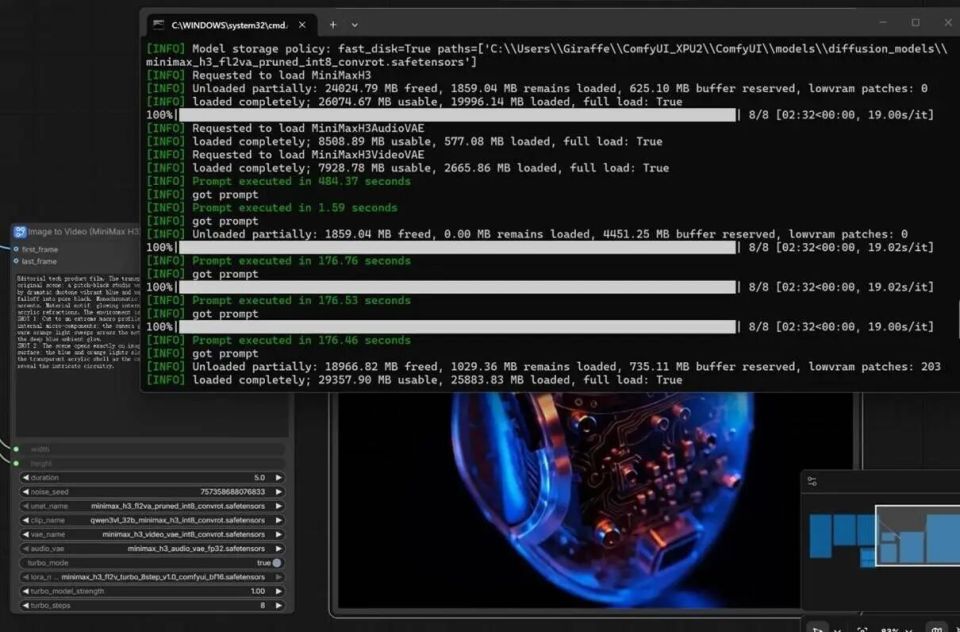Increment noise_seed using right arrow
The height and width of the screenshot is (632, 960).
click(279, 492)
